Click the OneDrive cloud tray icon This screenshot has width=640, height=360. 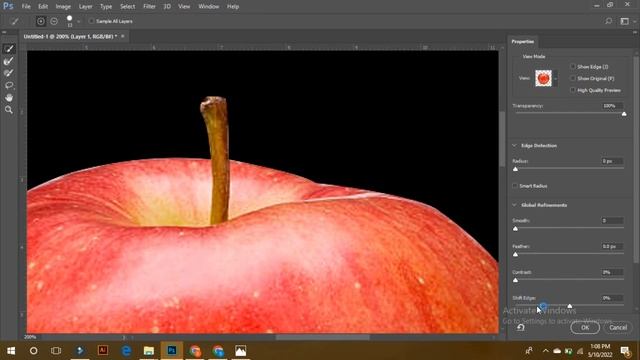pos(557,351)
